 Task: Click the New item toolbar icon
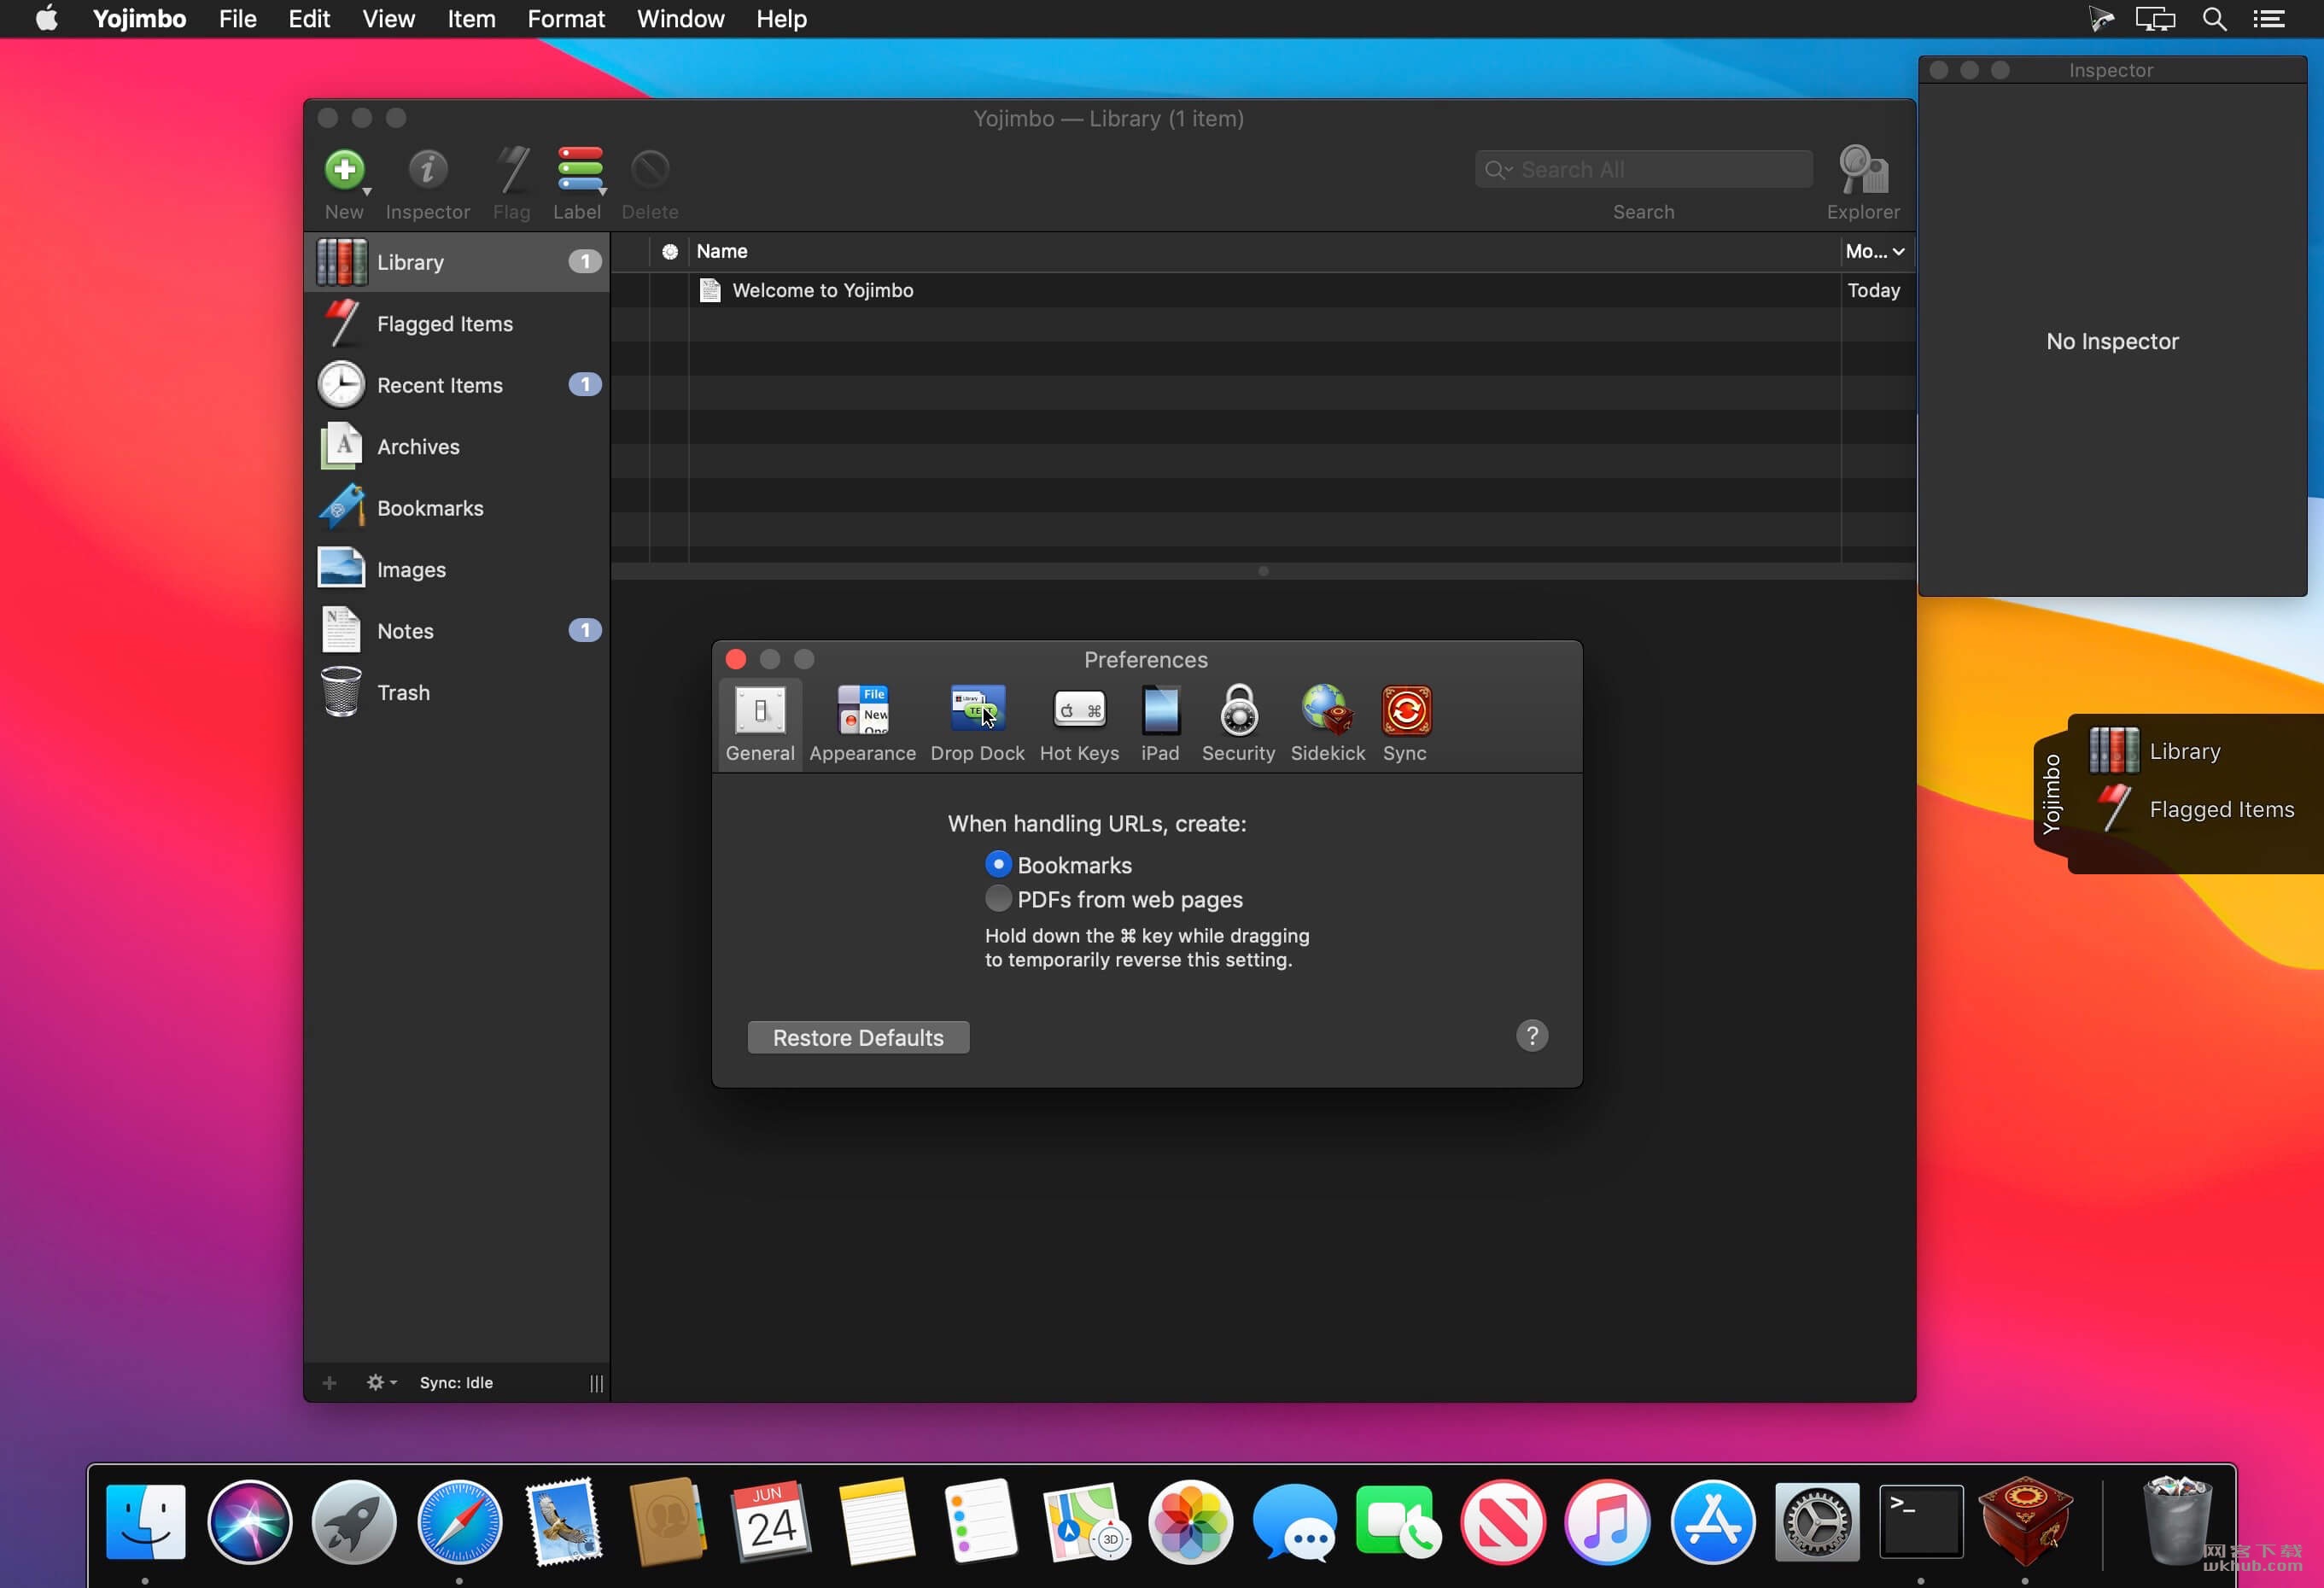click(x=345, y=171)
